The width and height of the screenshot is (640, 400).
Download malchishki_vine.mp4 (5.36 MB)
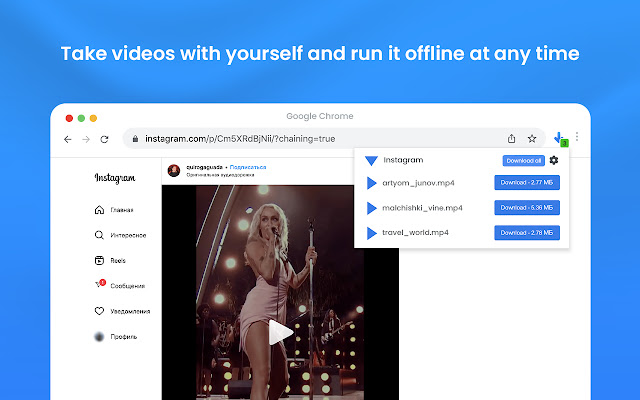527,208
